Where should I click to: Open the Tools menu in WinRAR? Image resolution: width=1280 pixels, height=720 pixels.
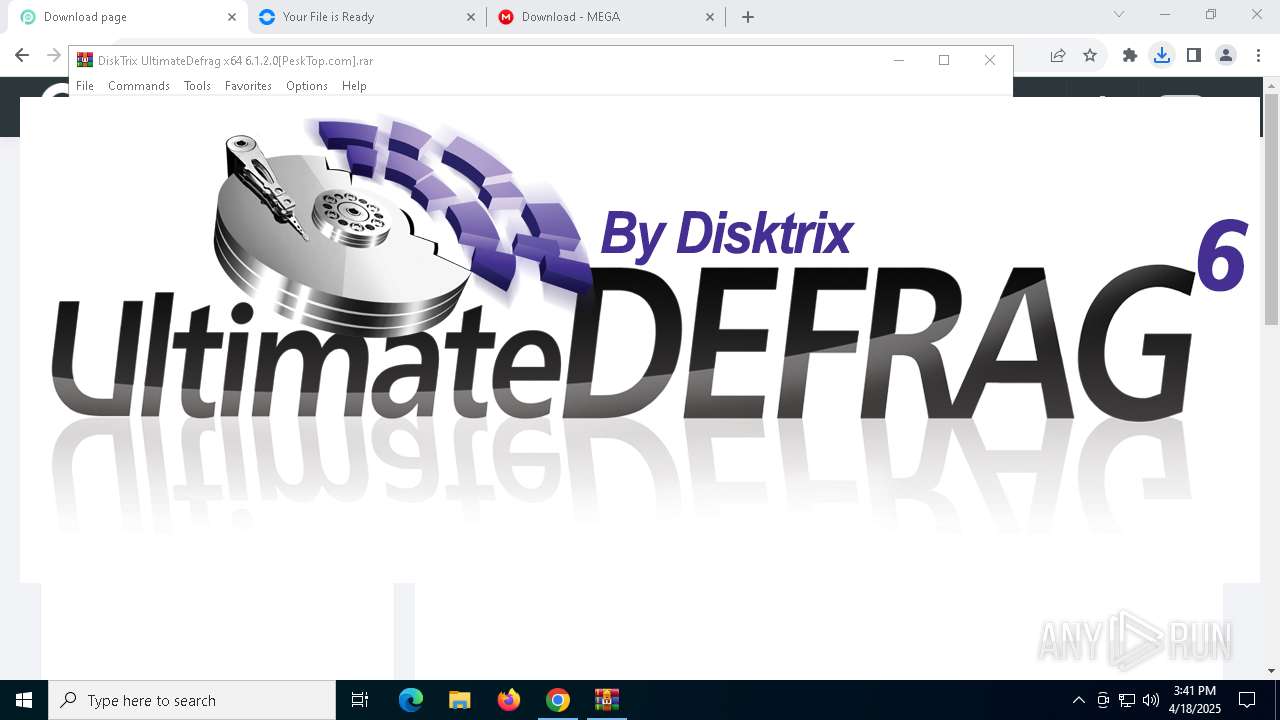tap(197, 86)
